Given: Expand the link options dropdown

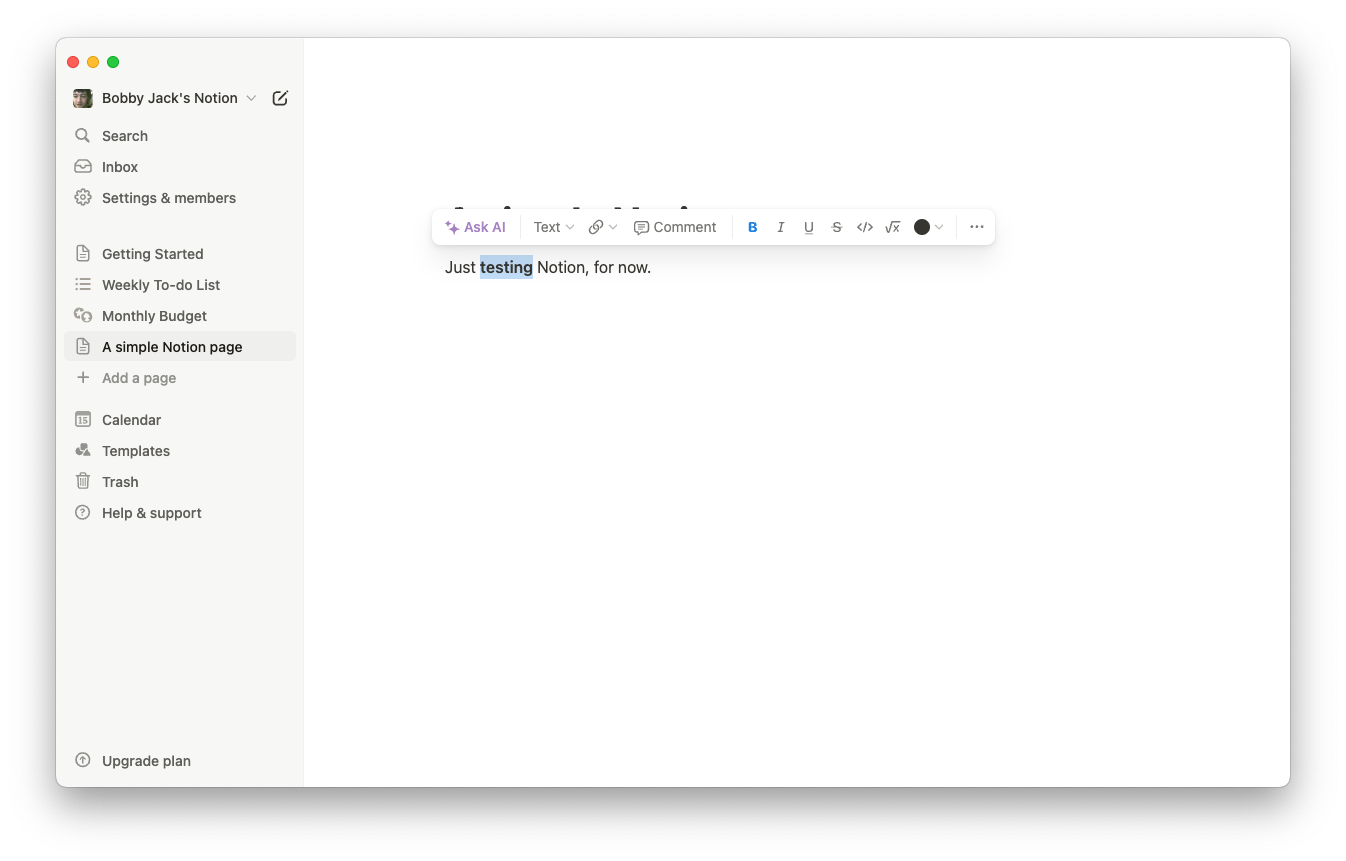Looking at the screenshot, I should click(x=603, y=227).
